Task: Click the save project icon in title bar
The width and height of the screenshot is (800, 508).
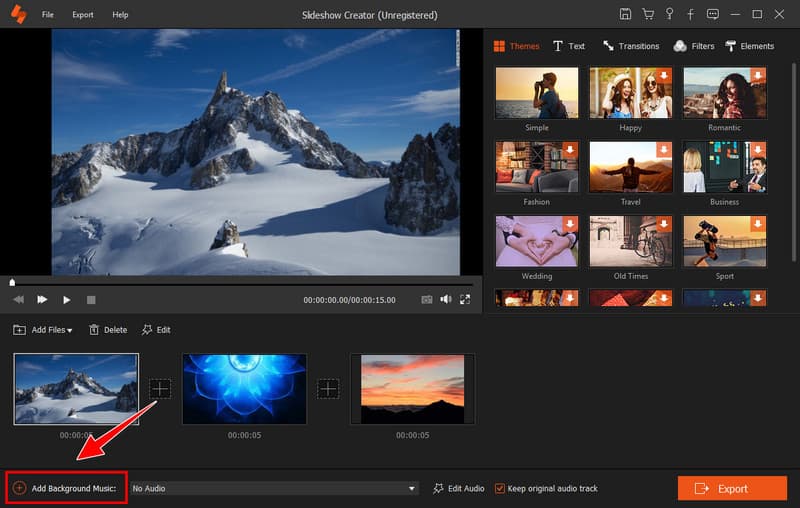Action: (625, 15)
